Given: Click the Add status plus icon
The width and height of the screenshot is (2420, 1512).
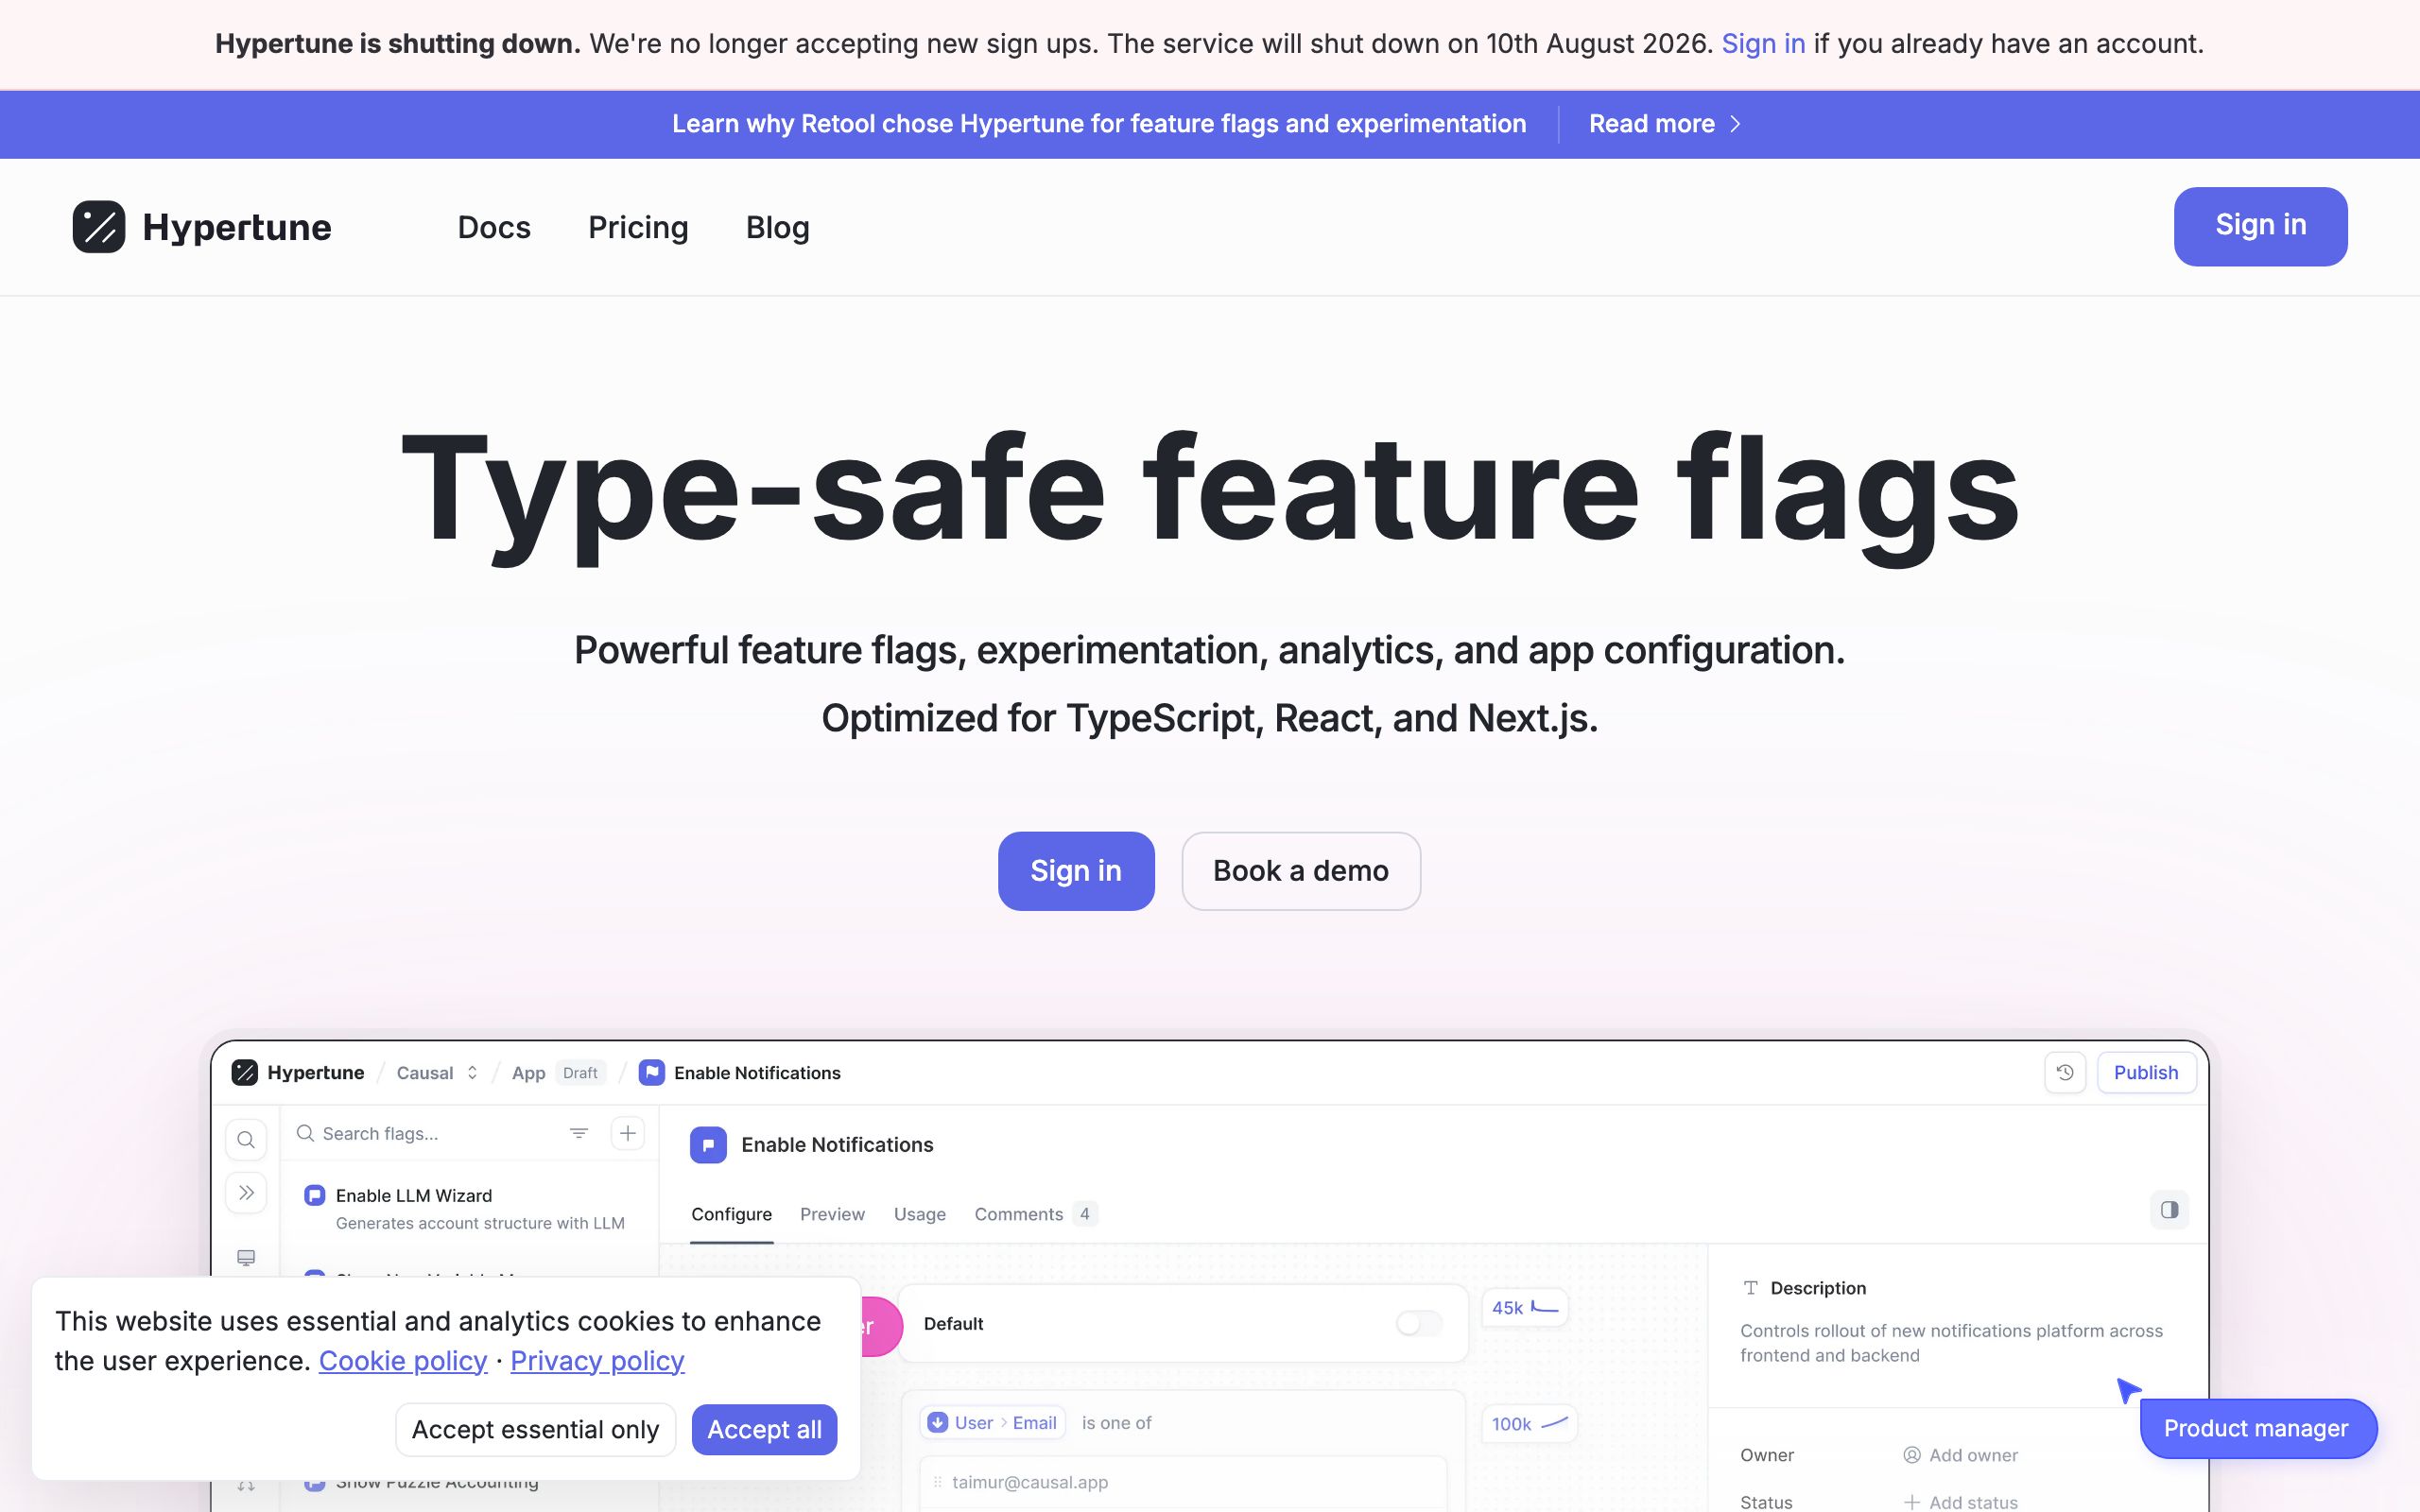Looking at the screenshot, I should (1912, 1502).
